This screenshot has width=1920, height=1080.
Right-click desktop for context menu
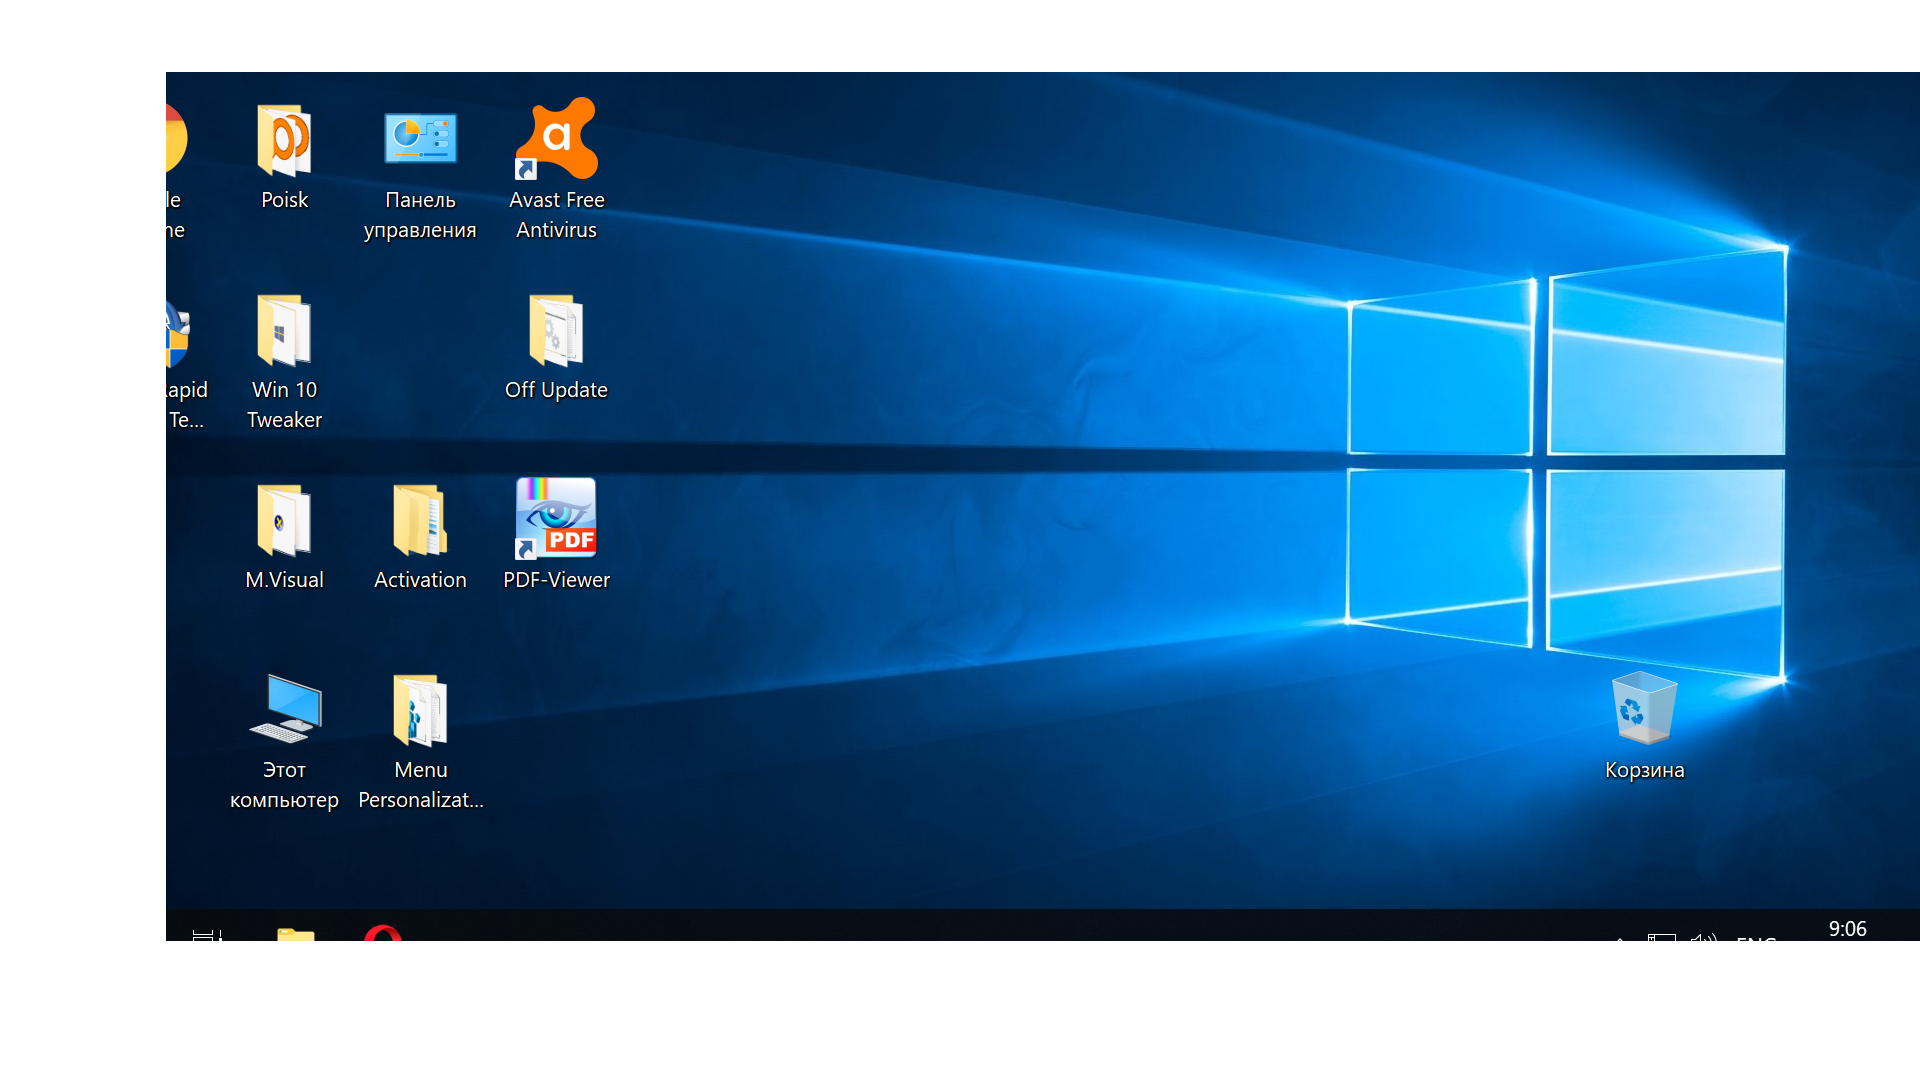pyautogui.click(x=960, y=527)
